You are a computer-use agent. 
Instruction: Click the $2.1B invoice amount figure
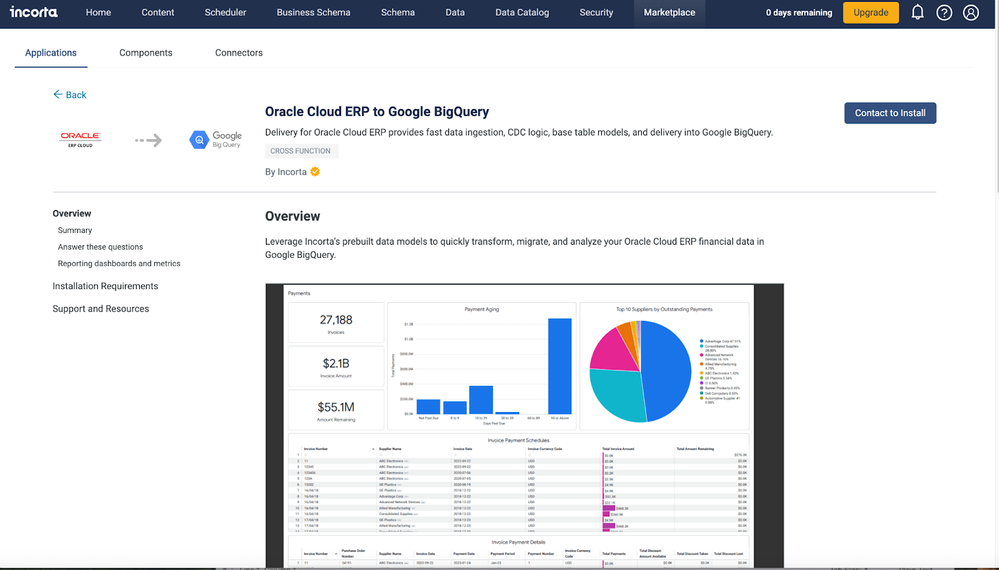[336, 366]
